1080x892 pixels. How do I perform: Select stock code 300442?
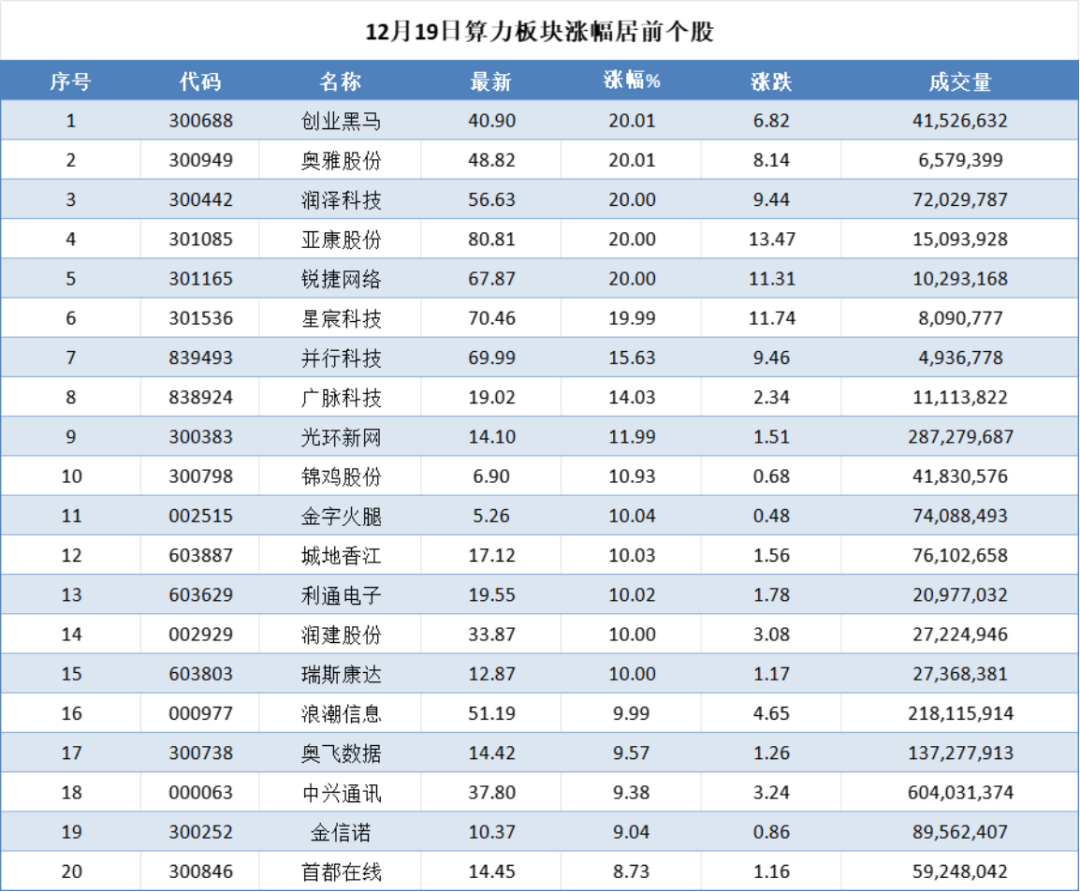(200, 200)
